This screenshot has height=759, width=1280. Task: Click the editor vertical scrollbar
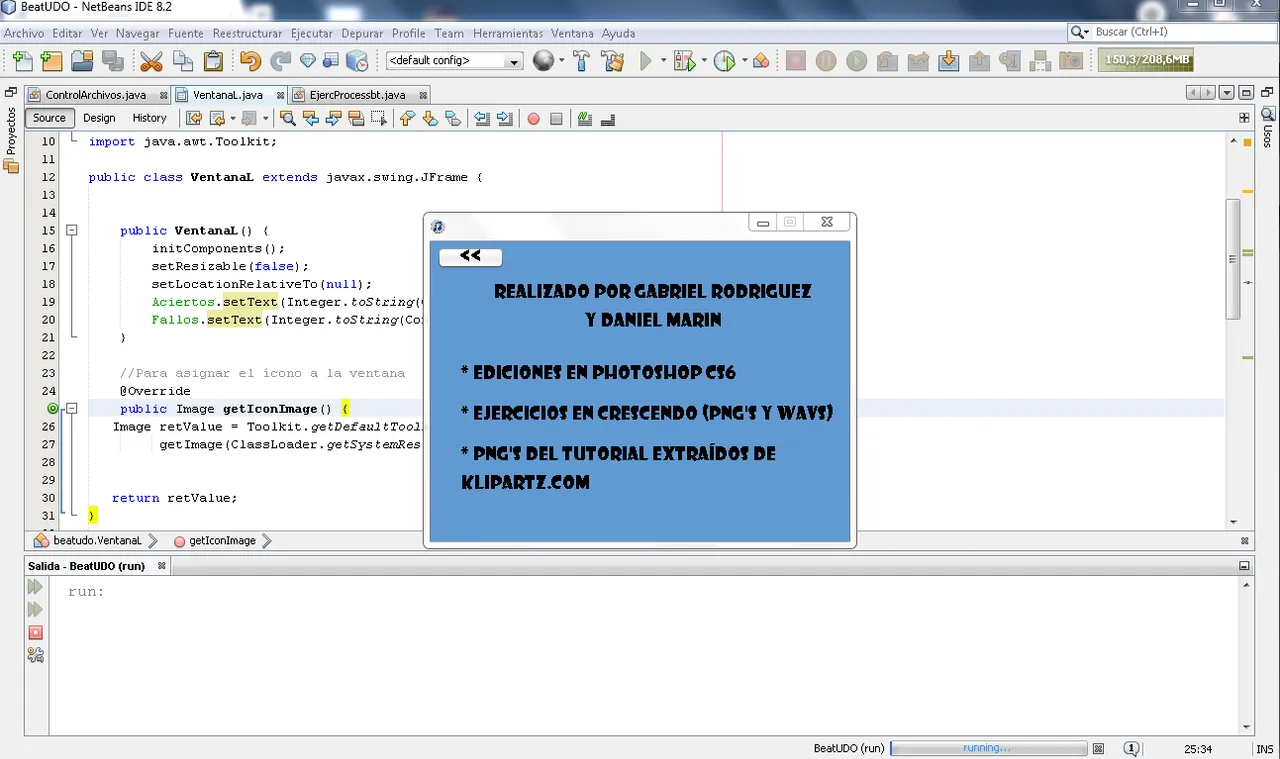click(x=1233, y=258)
